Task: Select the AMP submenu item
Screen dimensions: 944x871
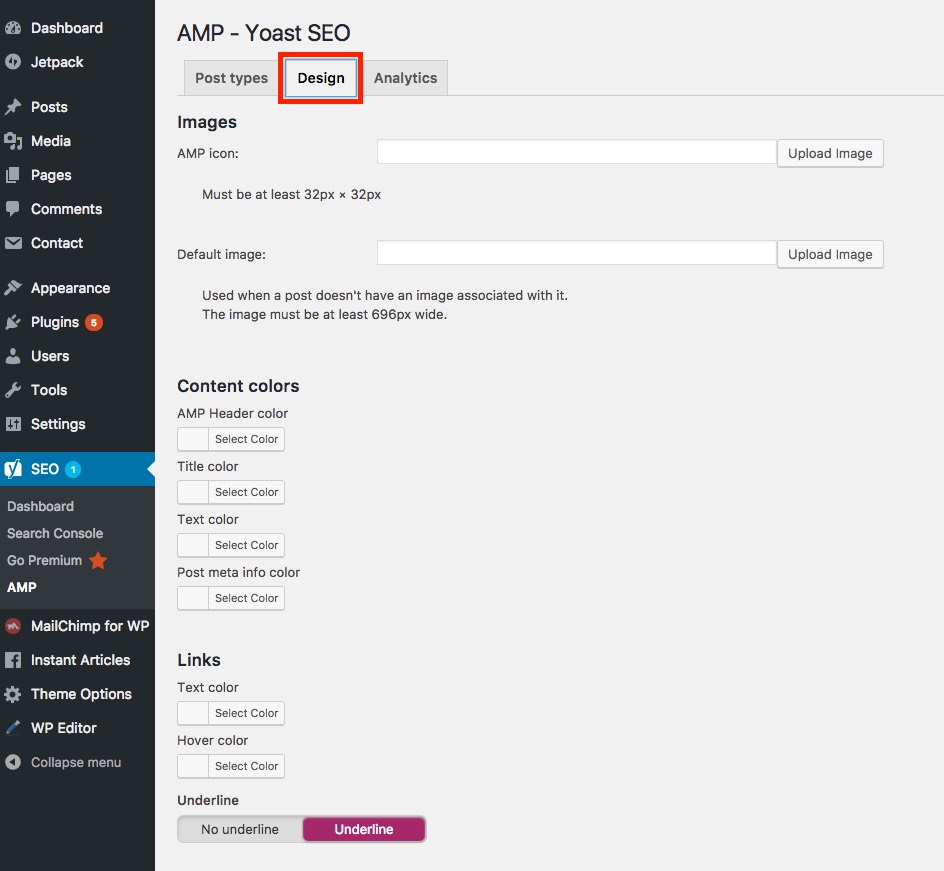Action: click(x=22, y=587)
